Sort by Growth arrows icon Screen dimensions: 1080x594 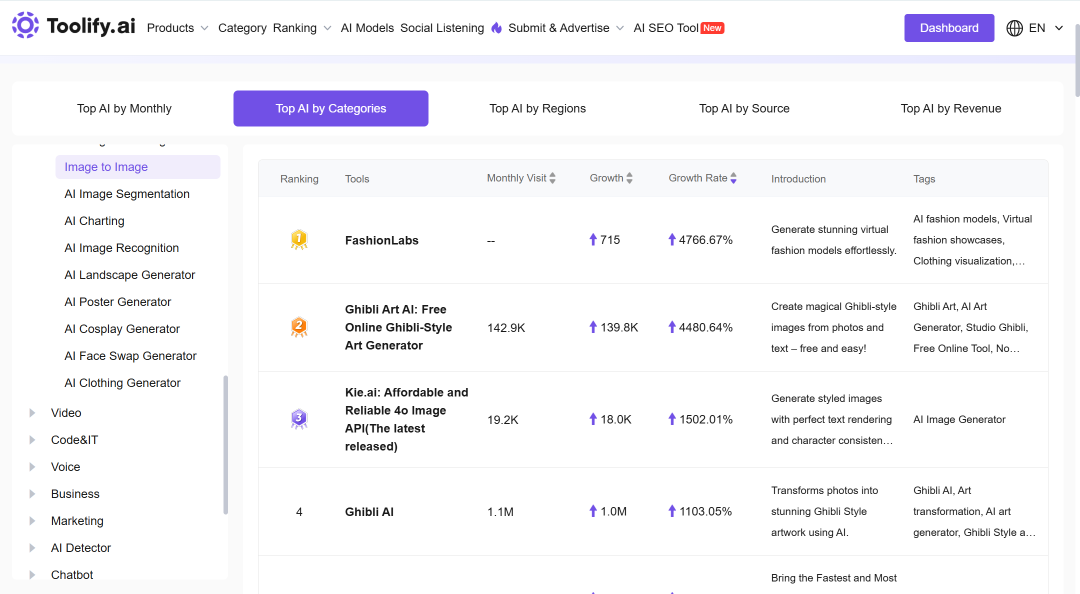[630, 178]
